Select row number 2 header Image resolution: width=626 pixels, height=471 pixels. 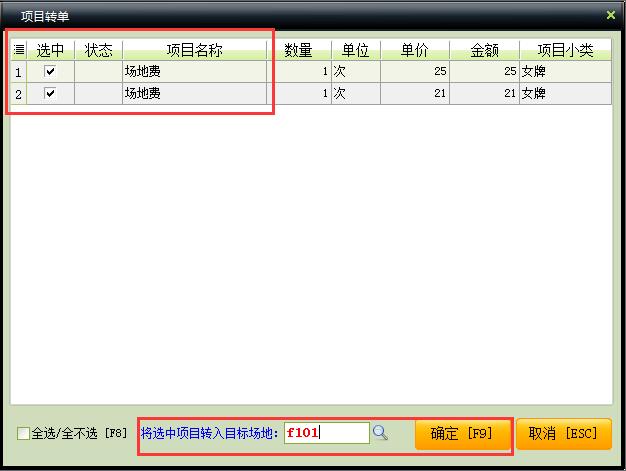point(18,94)
